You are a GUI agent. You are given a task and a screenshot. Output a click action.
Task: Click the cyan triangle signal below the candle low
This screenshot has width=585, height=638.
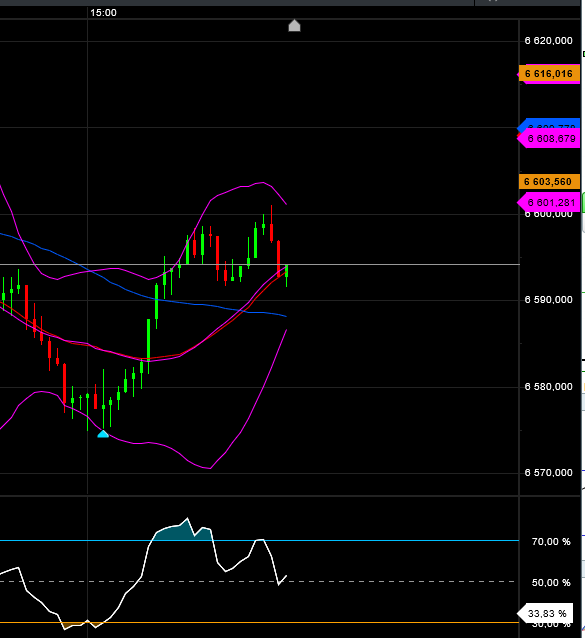[x=103, y=434]
